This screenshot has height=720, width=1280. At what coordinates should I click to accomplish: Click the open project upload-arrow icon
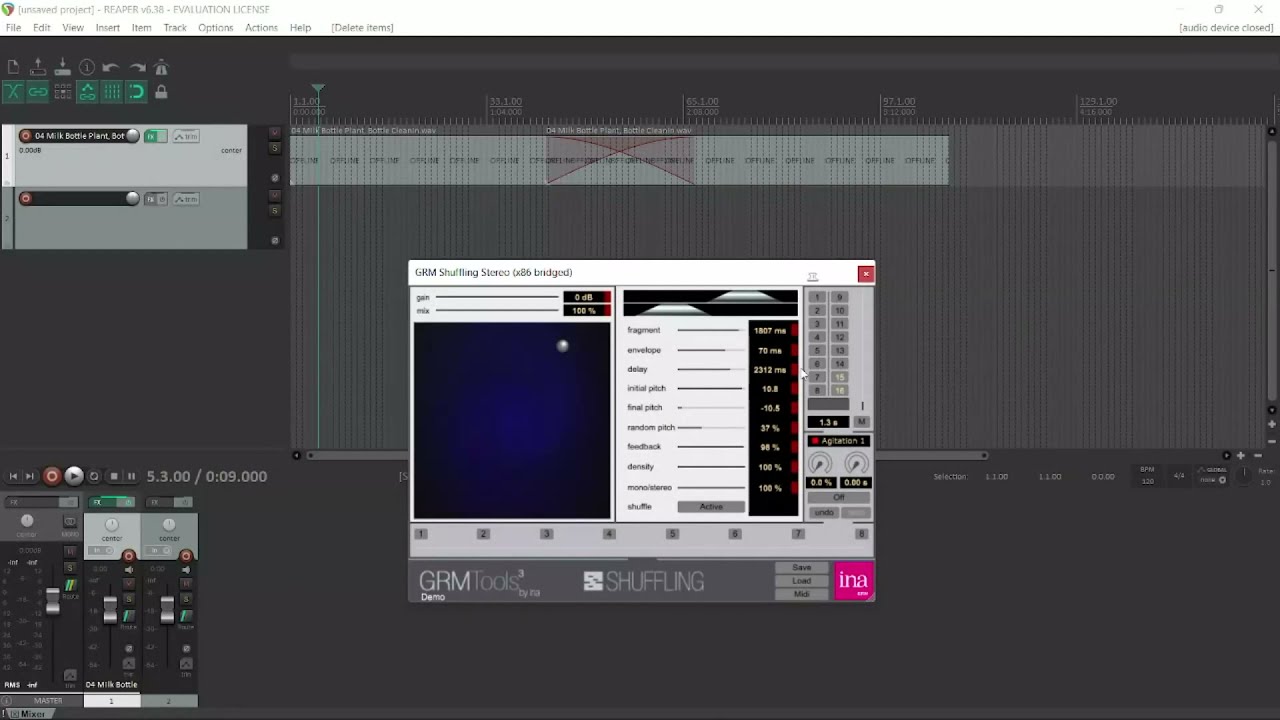[38, 68]
